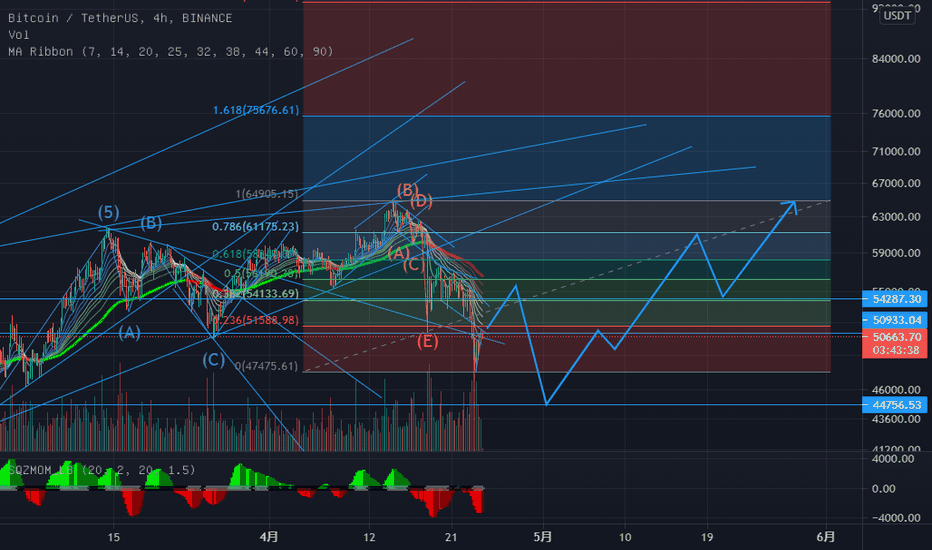Select the 0.236(51588.98) Fibonacci label
The height and width of the screenshot is (550, 932).
pyautogui.click(x=256, y=320)
